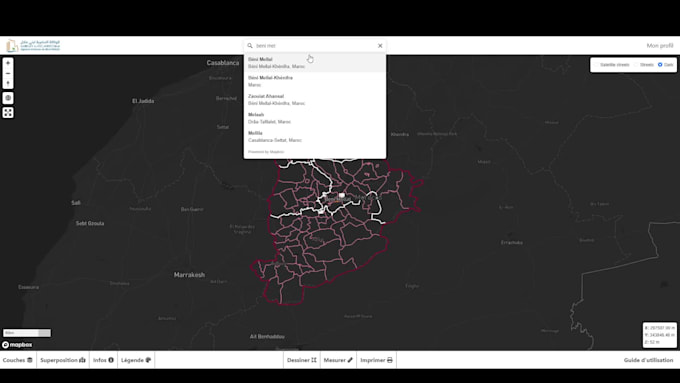
Task: Choose the 'Zaouiat Ahansal' suggestion
Action: (315, 100)
